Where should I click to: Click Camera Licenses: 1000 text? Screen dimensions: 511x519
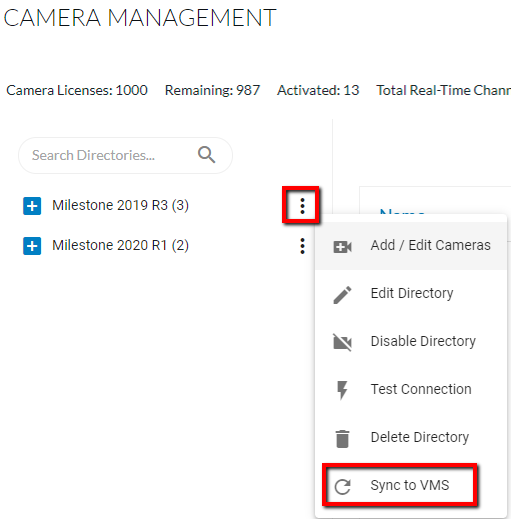click(x=77, y=90)
